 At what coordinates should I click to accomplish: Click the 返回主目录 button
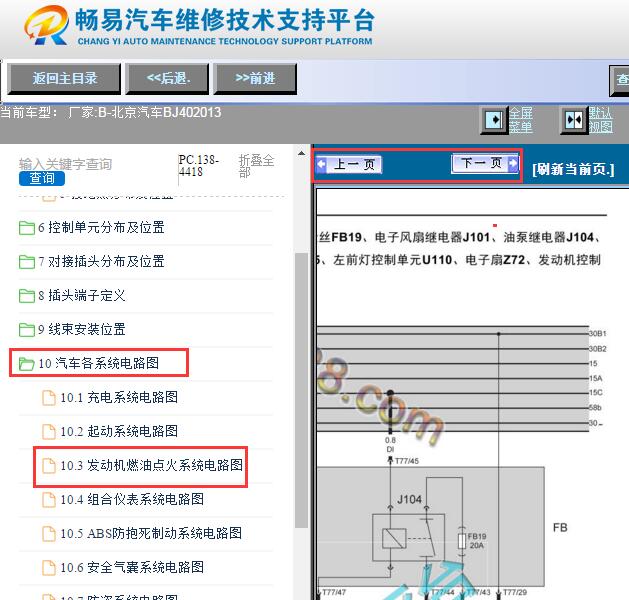(64, 78)
